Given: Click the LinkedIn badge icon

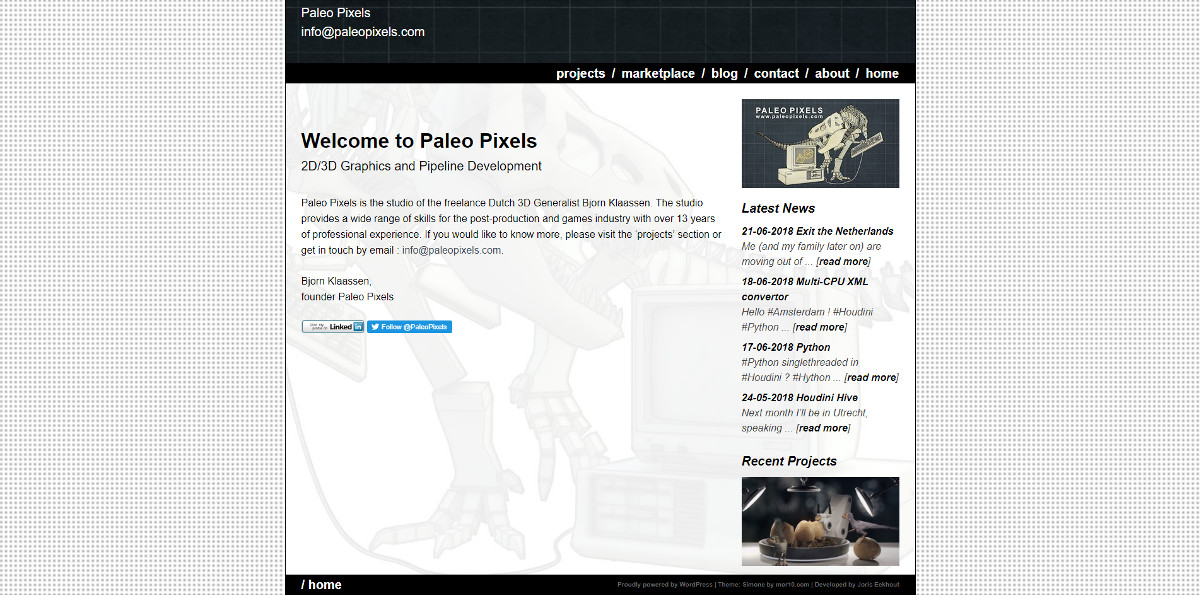Looking at the screenshot, I should coord(330,326).
